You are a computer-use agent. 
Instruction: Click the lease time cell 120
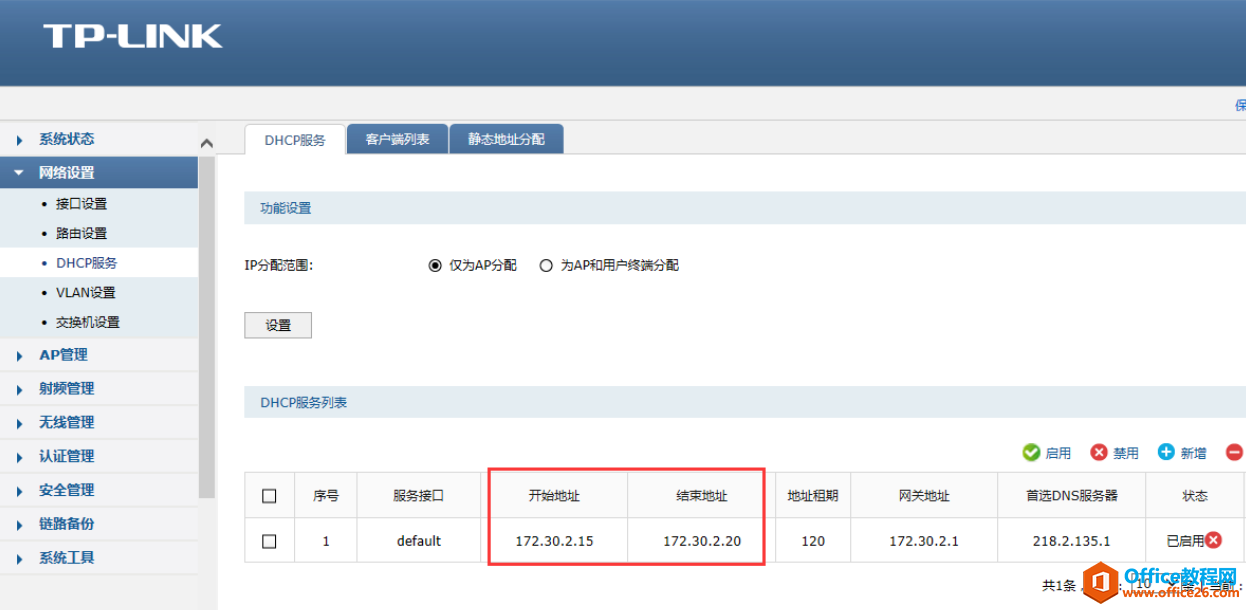tap(813, 541)
